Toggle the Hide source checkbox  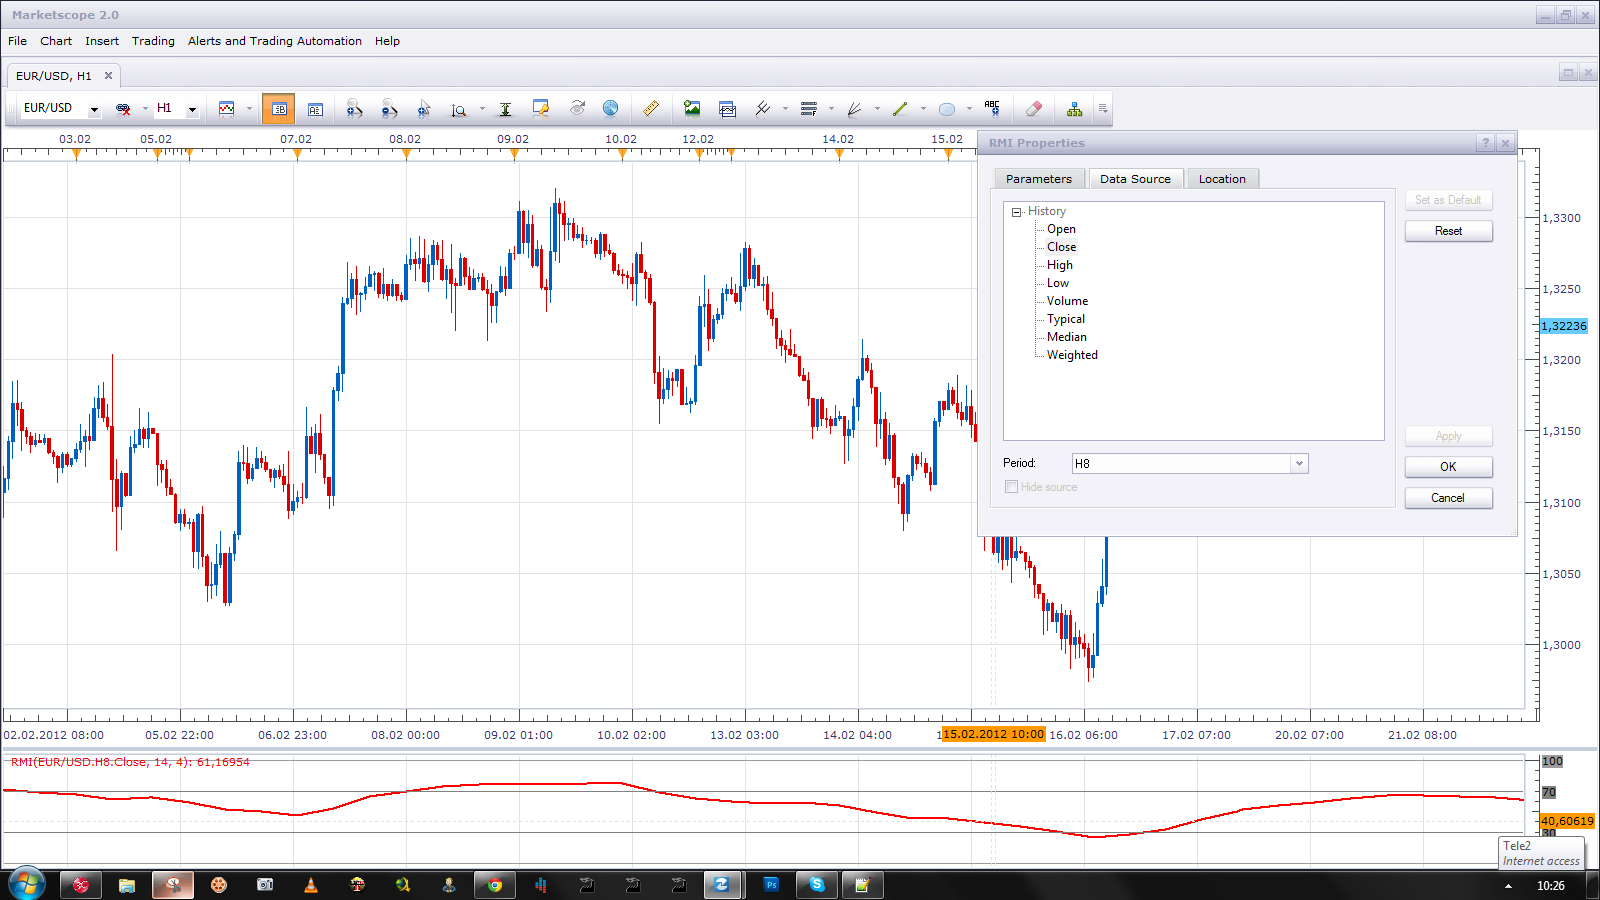coord(1011,487)
